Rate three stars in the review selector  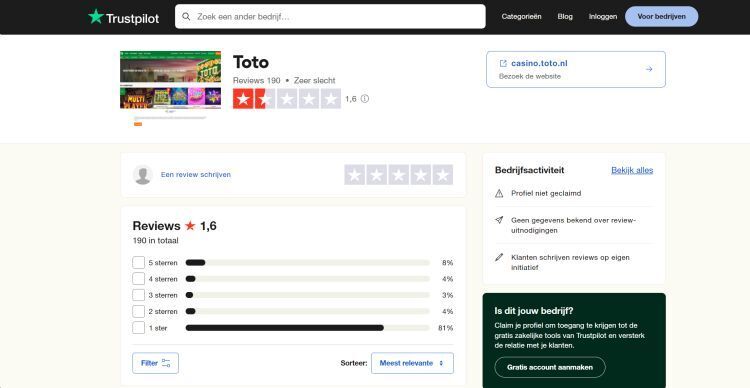pyautogui.click(x=398, y=175)
